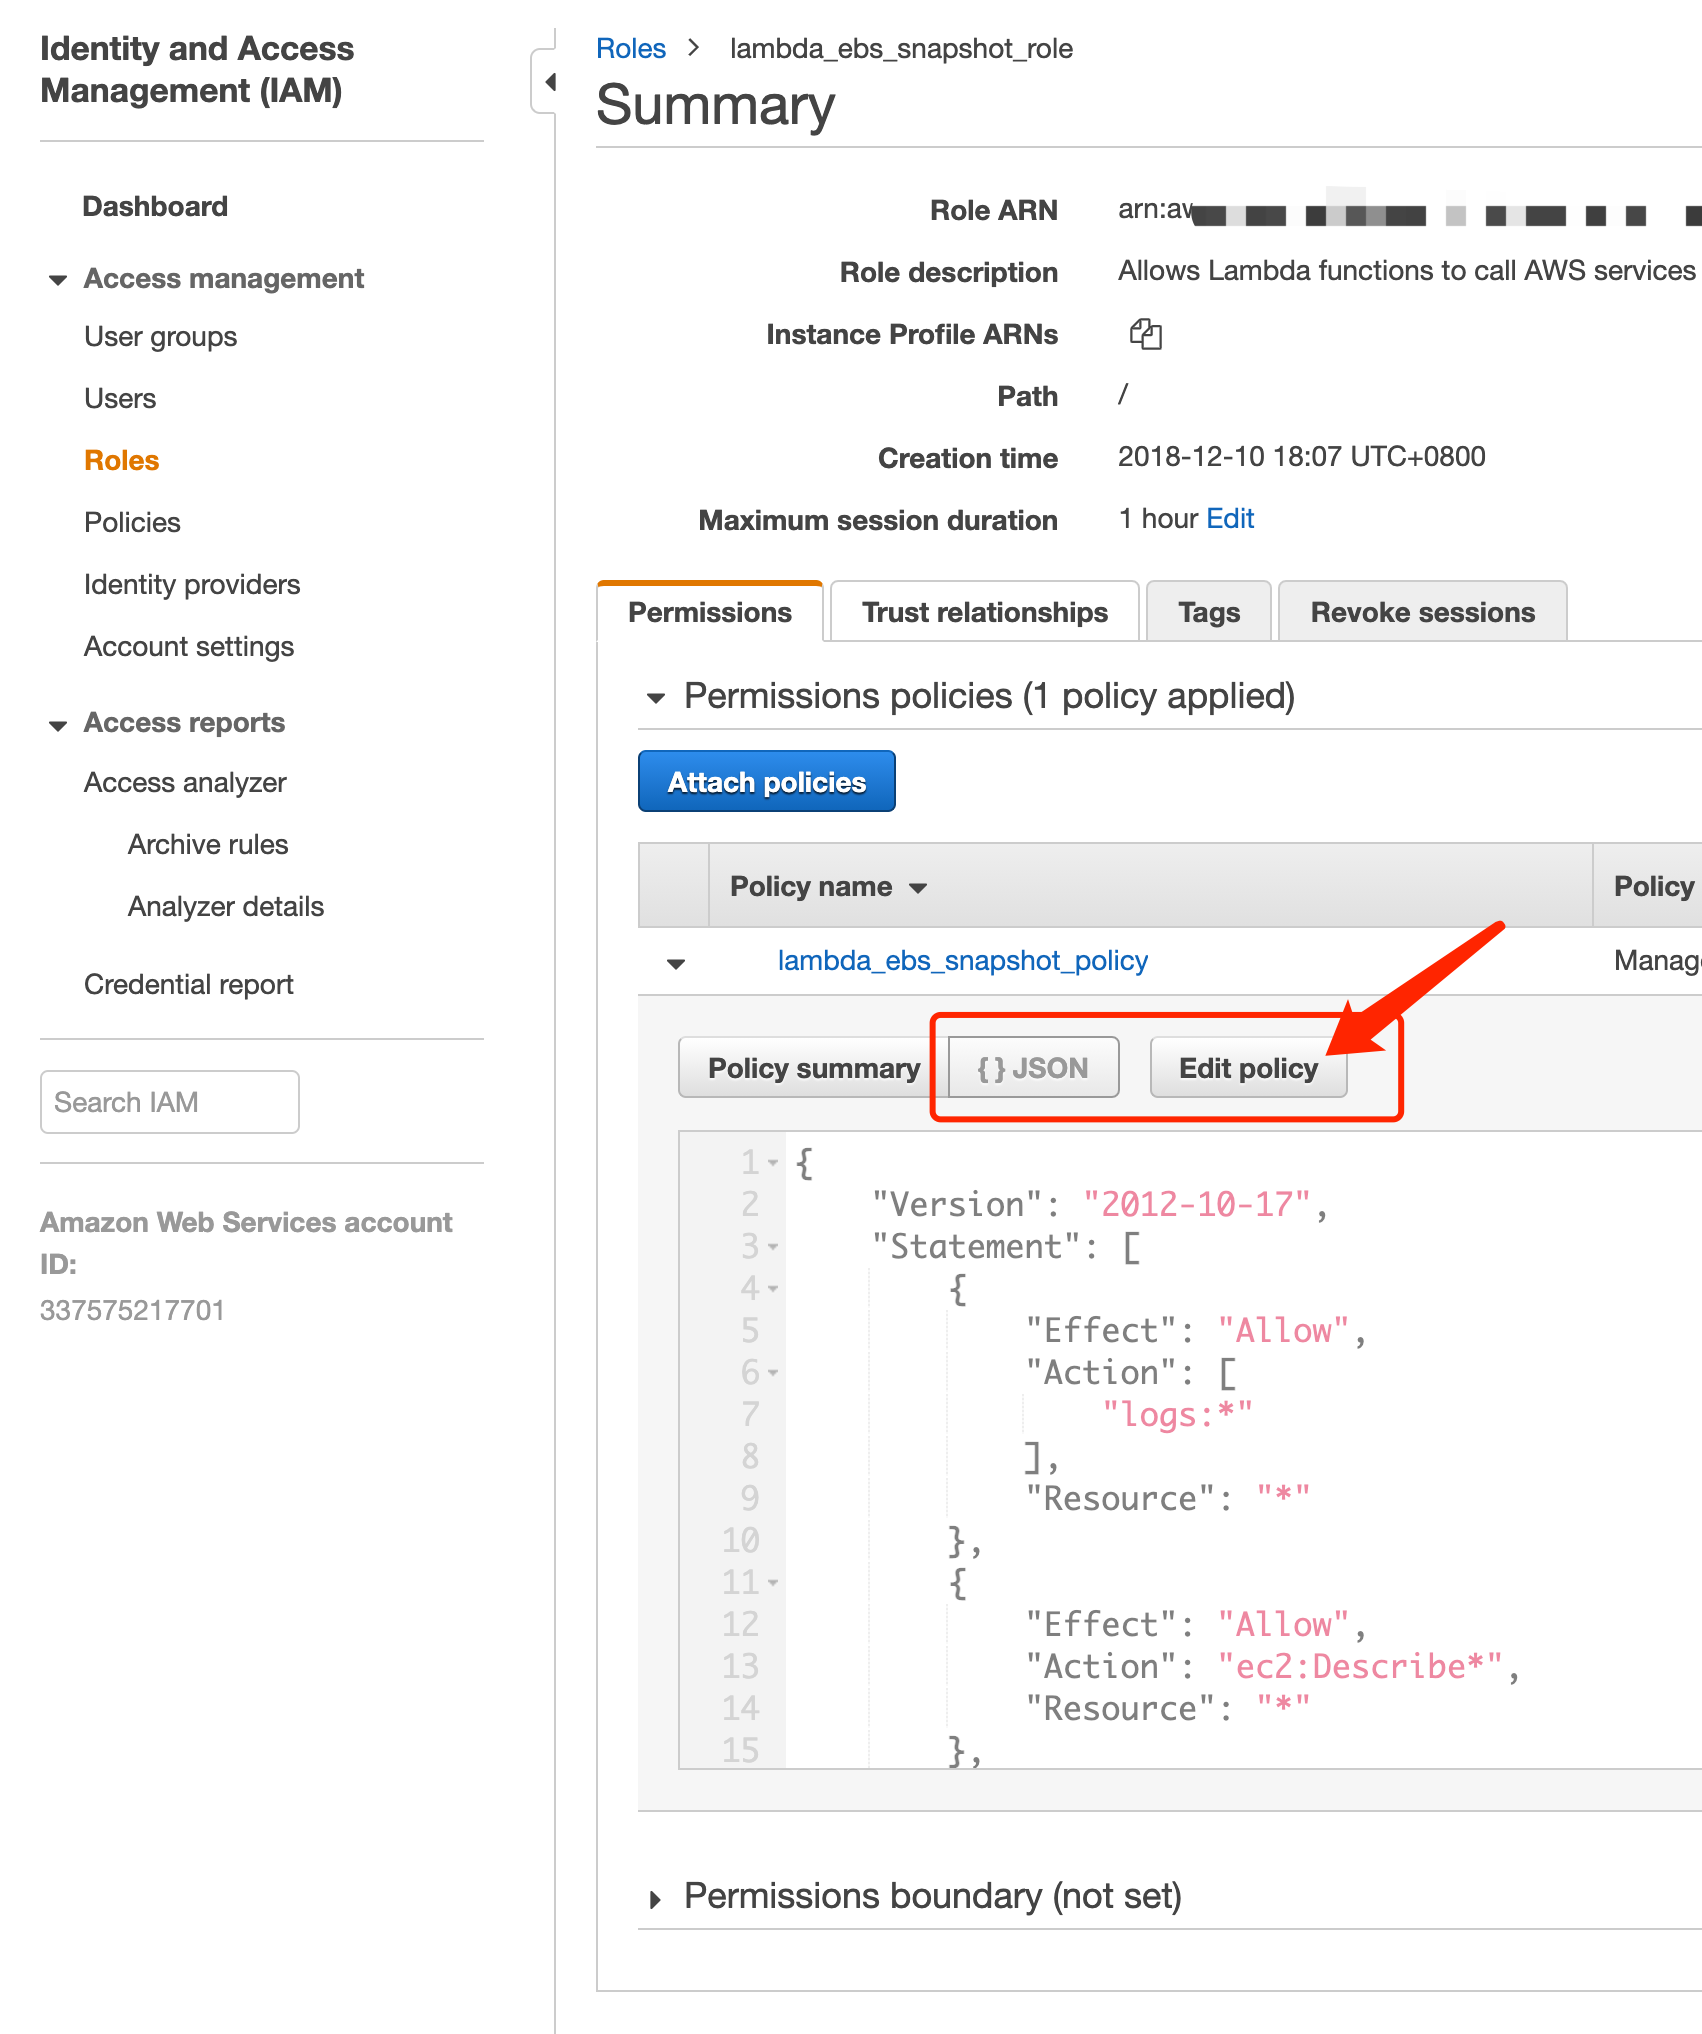The height and width of the screenshot is (2034, 1702).
Task: Open Policies in sidebar
Action: pos(132,522)
